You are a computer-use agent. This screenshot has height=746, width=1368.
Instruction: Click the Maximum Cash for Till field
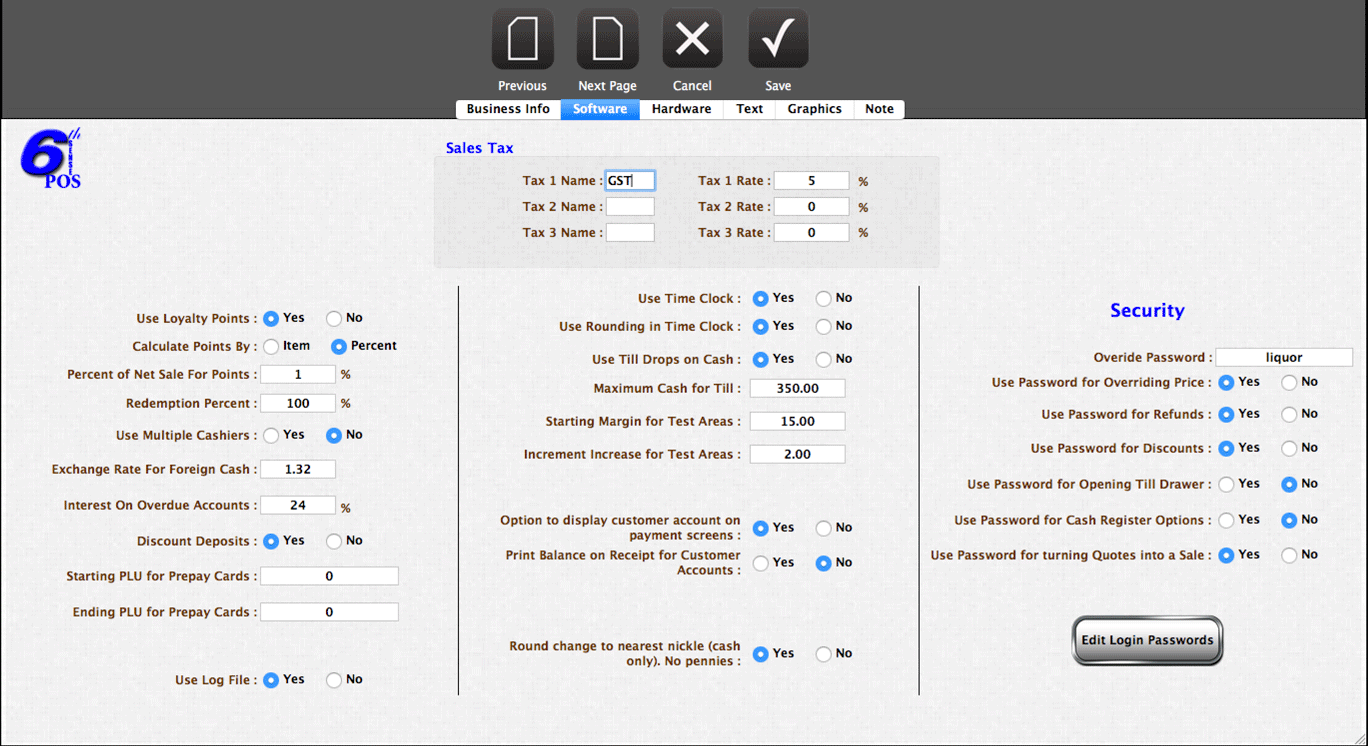coord(797,388)
